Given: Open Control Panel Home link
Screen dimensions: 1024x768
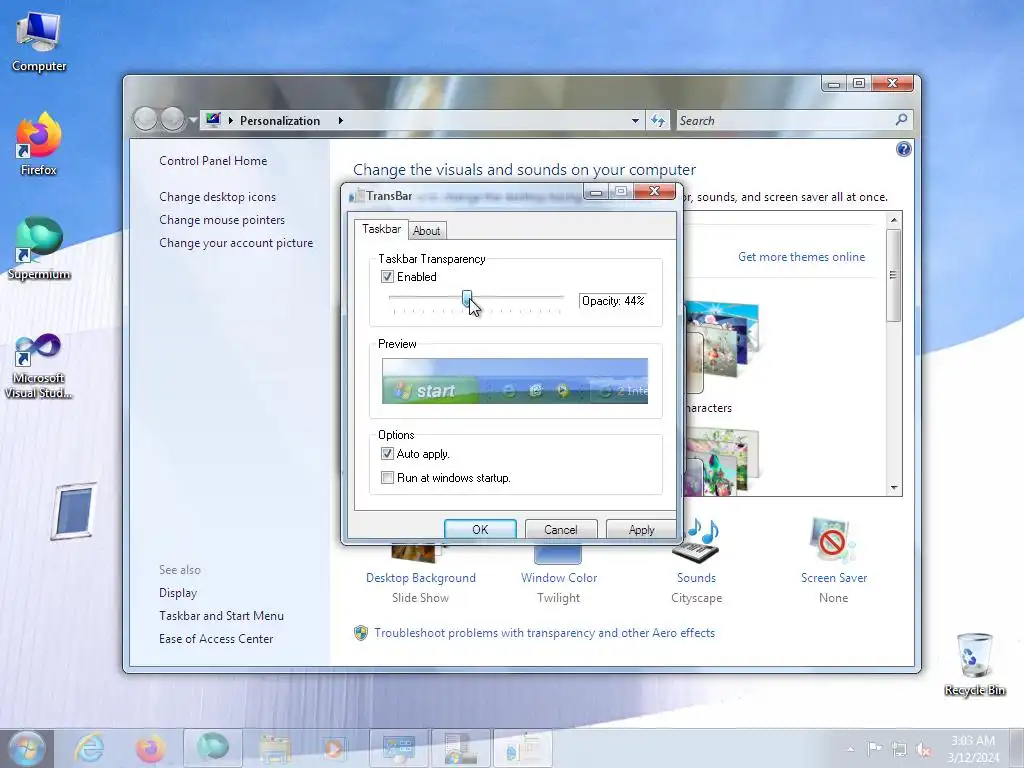Looking at the screenshot, I should coord(213,161).
